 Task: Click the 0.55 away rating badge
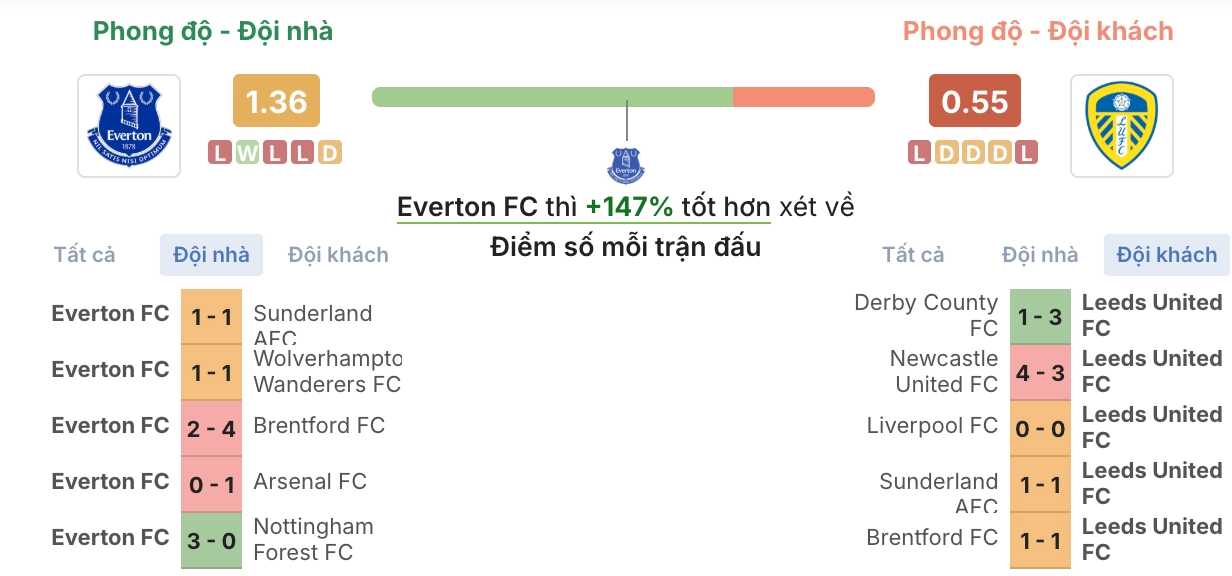[973, 101]
